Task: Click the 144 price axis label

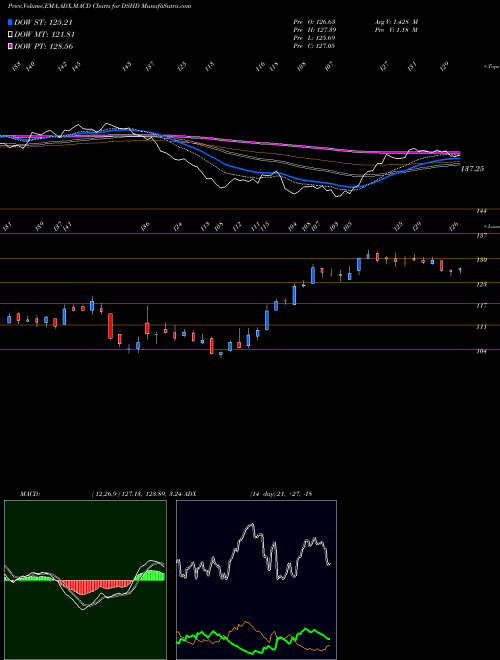Action: (481, 211)
